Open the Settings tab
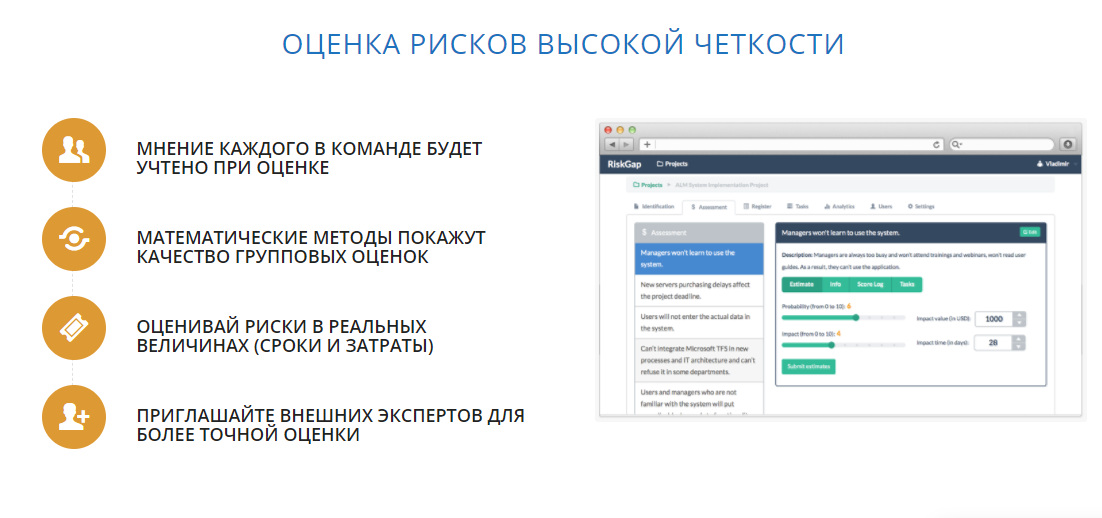The width and height of the screenshot is (1102, 518). pos(921,207)
